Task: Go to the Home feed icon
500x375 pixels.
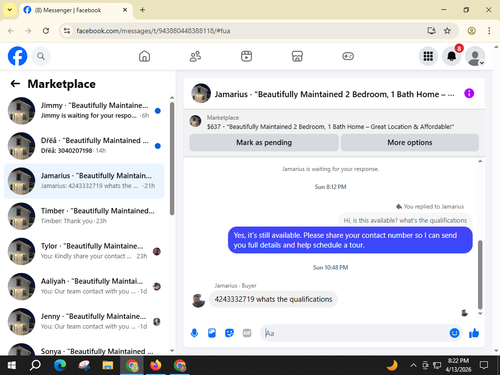Action: (x=144, y=56)
